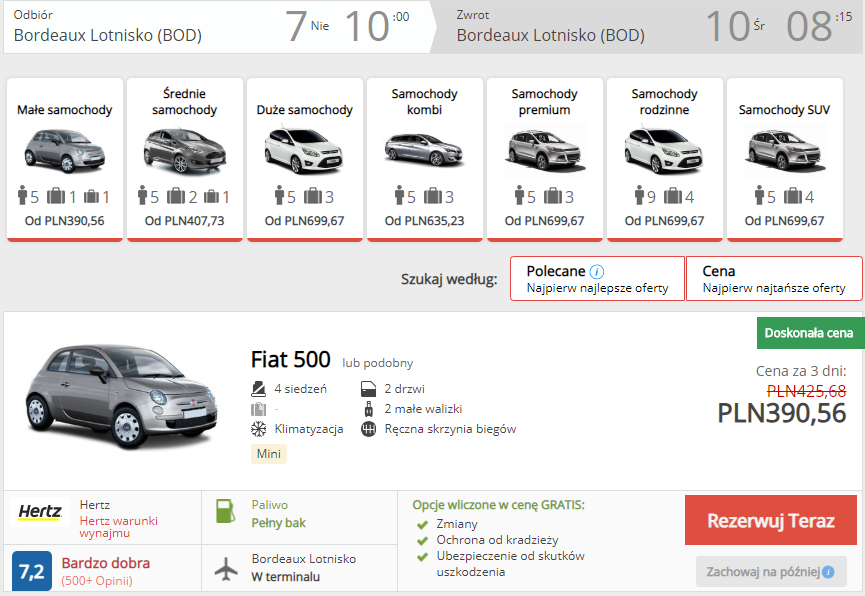Screen dimensions: 865x596
Task: Click the airplane terminal icon
Action: pos(226,569)
